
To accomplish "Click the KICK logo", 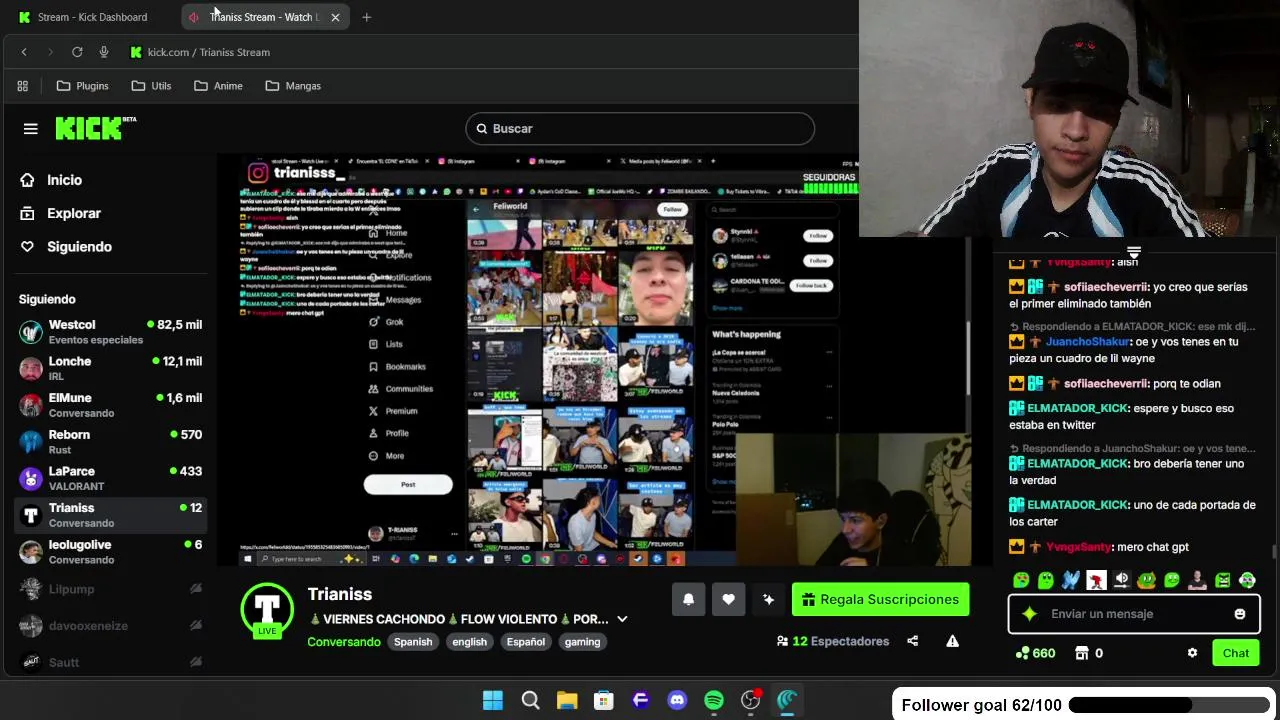I will 95,128.
